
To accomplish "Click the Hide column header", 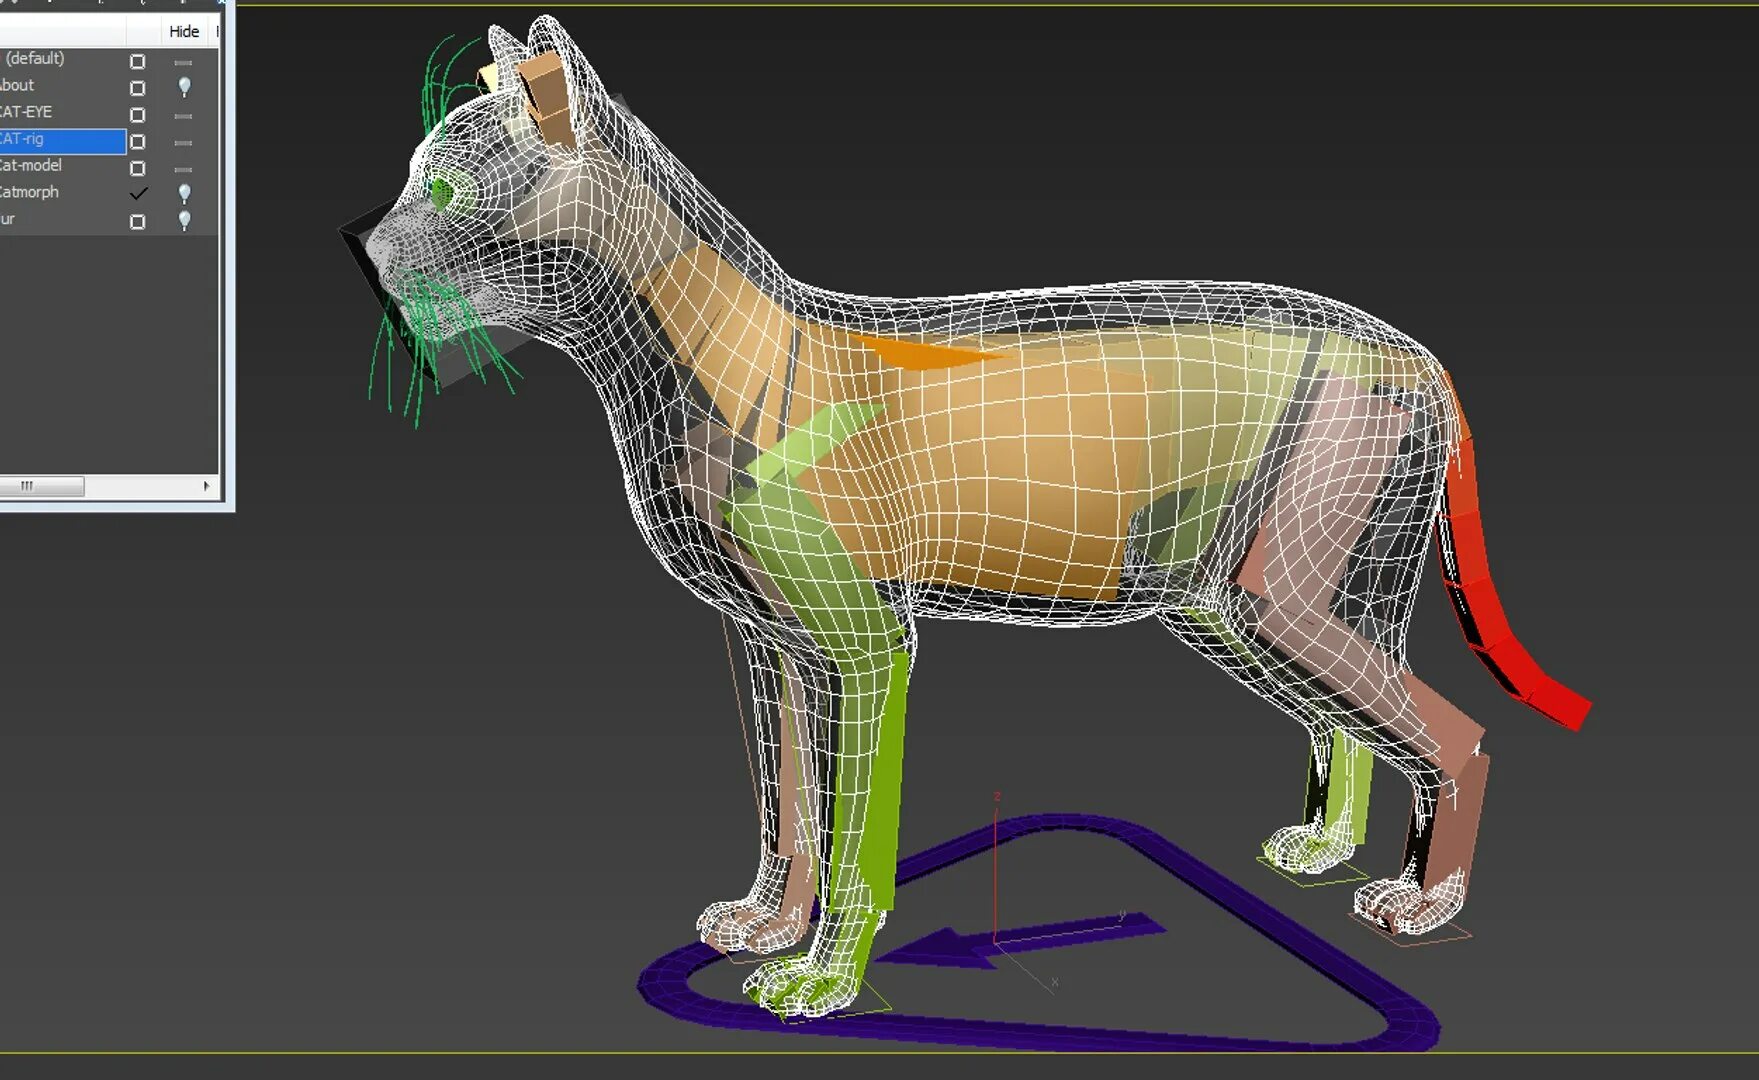I will click(184, 31).
